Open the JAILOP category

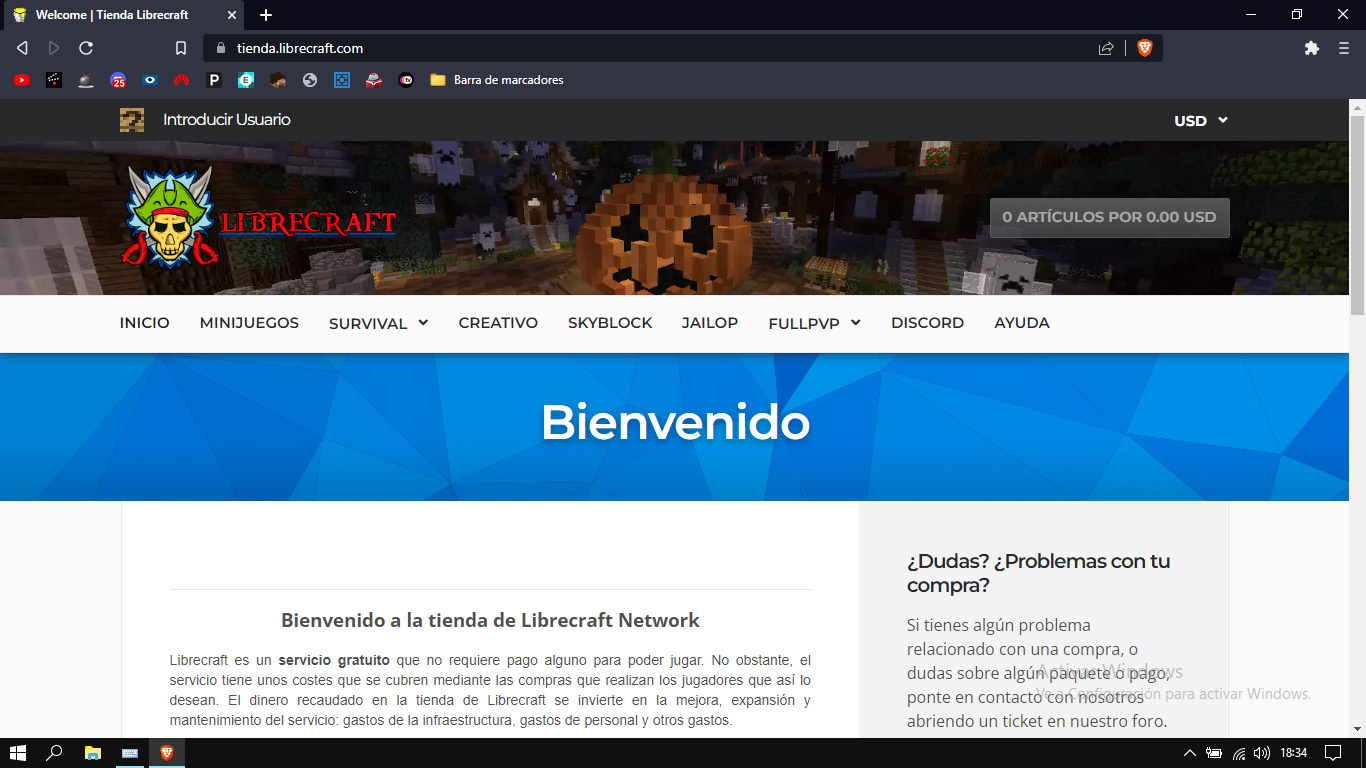[x=710, y=323]
